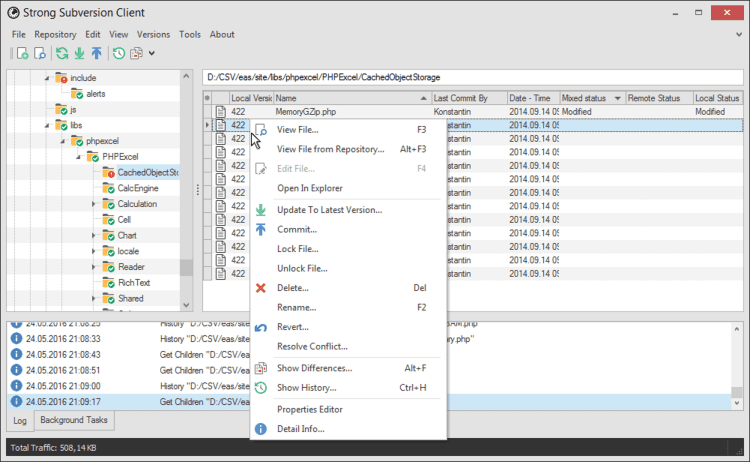750x462 pixels.
Task: Click the Show Differences icon in the toolbar
Action: pos(136,53)
